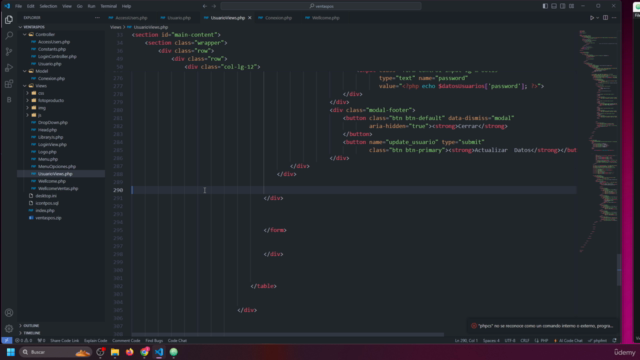This screenshot has width=640, height=360.
Task: Open the Extensions view
Action: (9, 84)
